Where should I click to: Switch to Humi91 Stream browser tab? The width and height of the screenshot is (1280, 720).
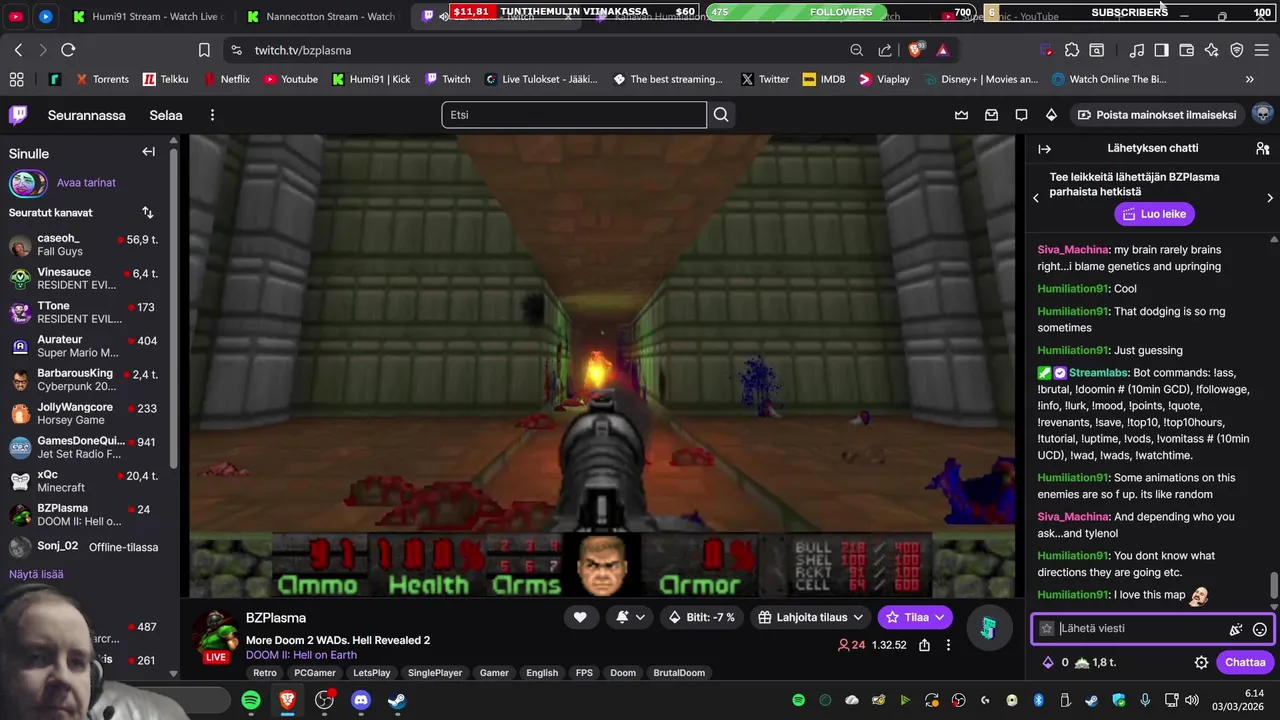point(147,16)
